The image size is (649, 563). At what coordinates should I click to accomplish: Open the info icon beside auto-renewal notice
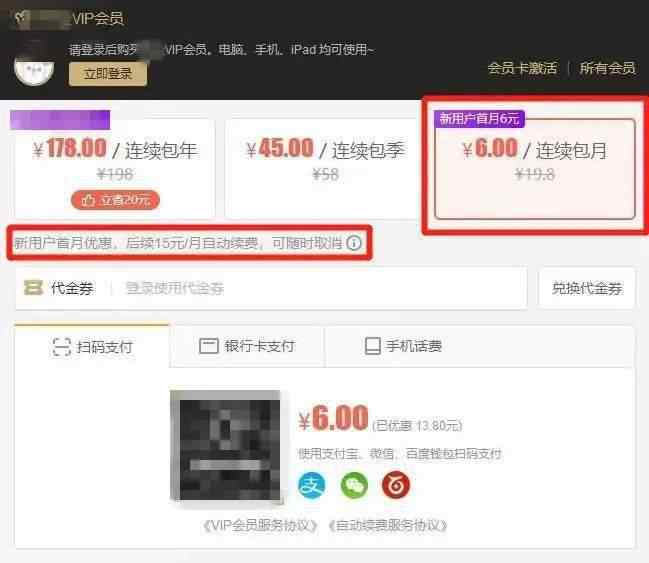point(354,243)
